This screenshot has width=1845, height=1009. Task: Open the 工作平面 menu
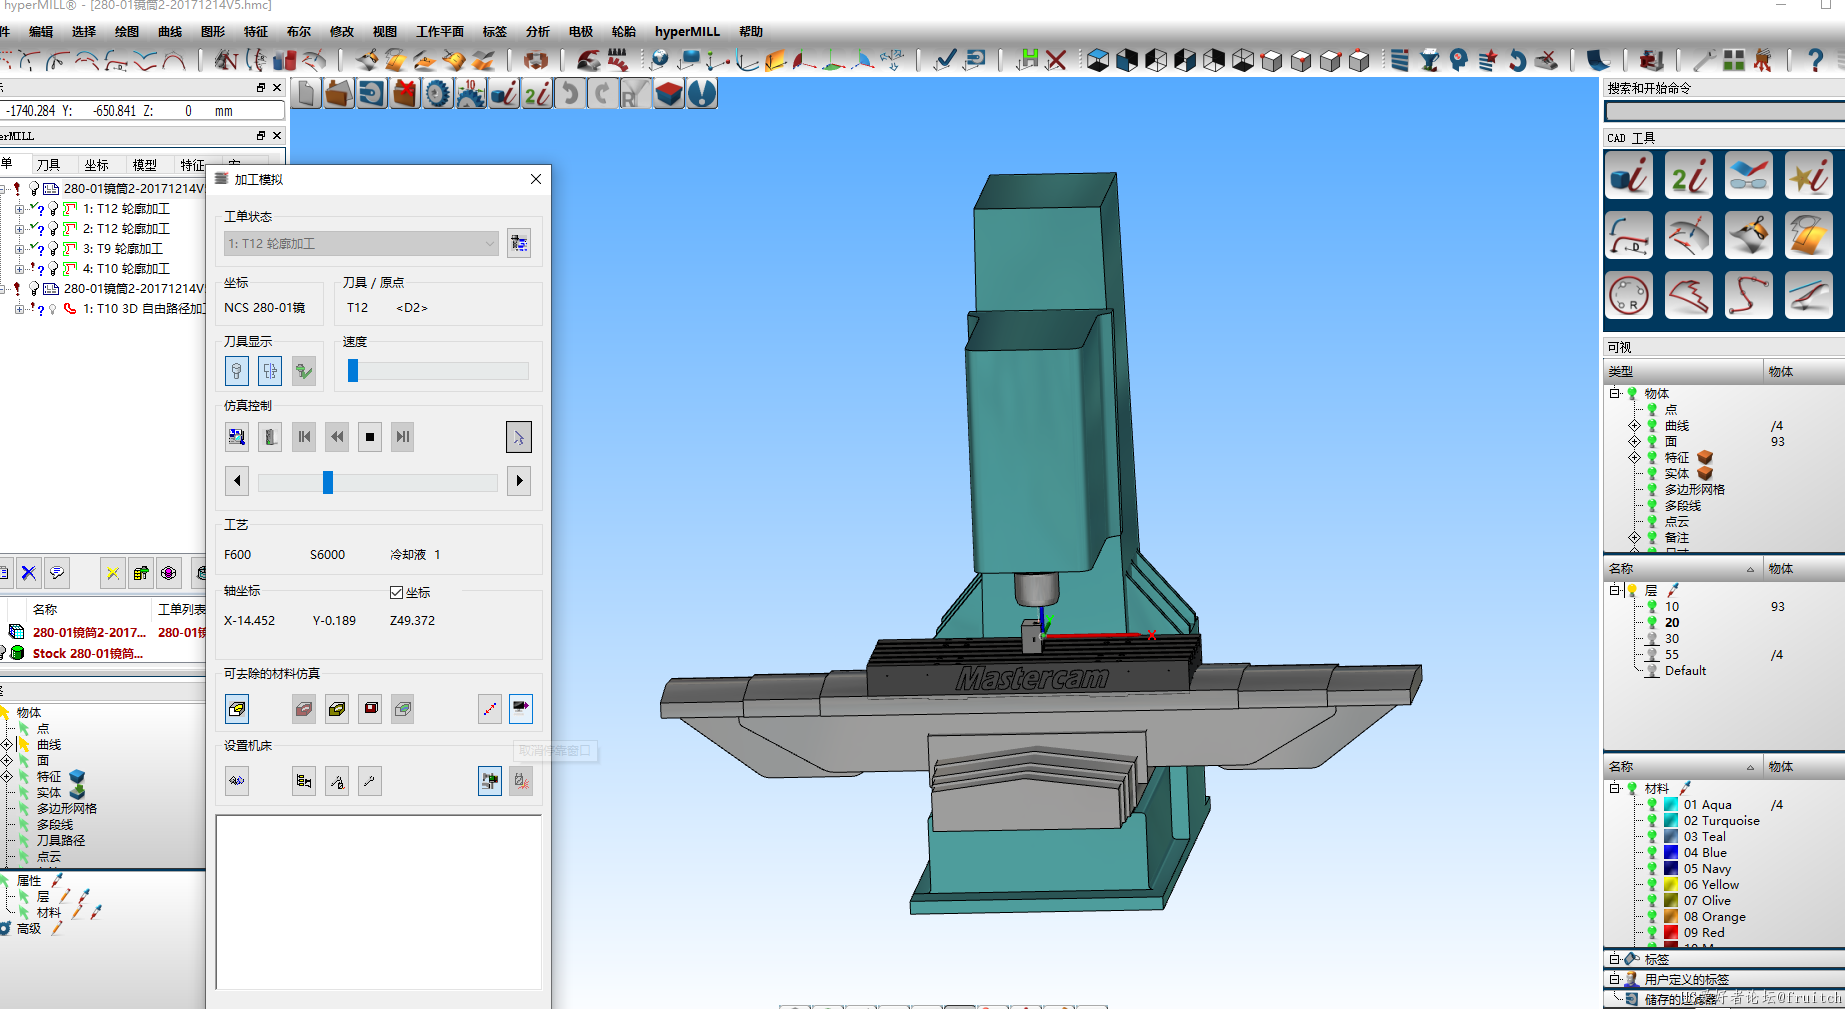pyautogui.click(x=440, y=32)
